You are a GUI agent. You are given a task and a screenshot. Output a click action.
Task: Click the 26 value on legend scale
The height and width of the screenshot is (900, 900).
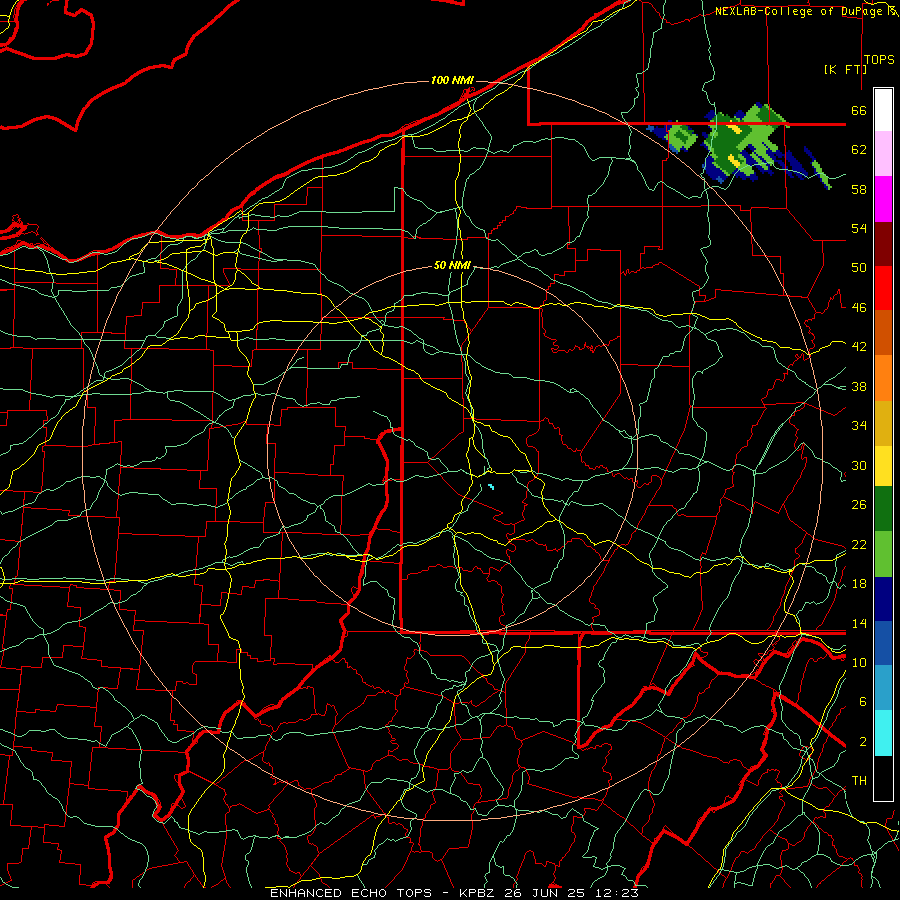click(x=859, y=505)
